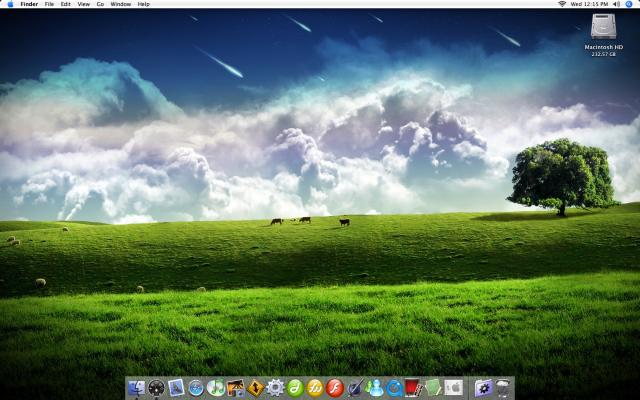
Task: Launch iTunes from the dock
Action: [215, 388]
